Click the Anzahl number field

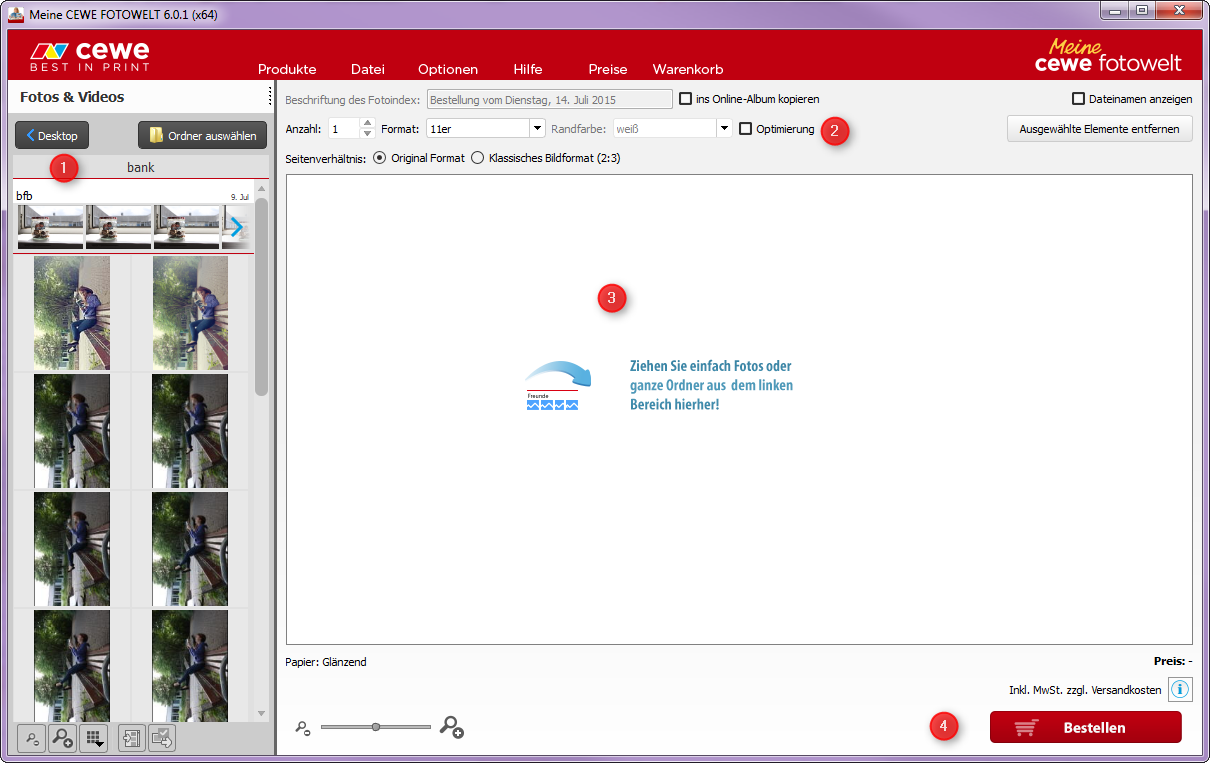(343, 129)
